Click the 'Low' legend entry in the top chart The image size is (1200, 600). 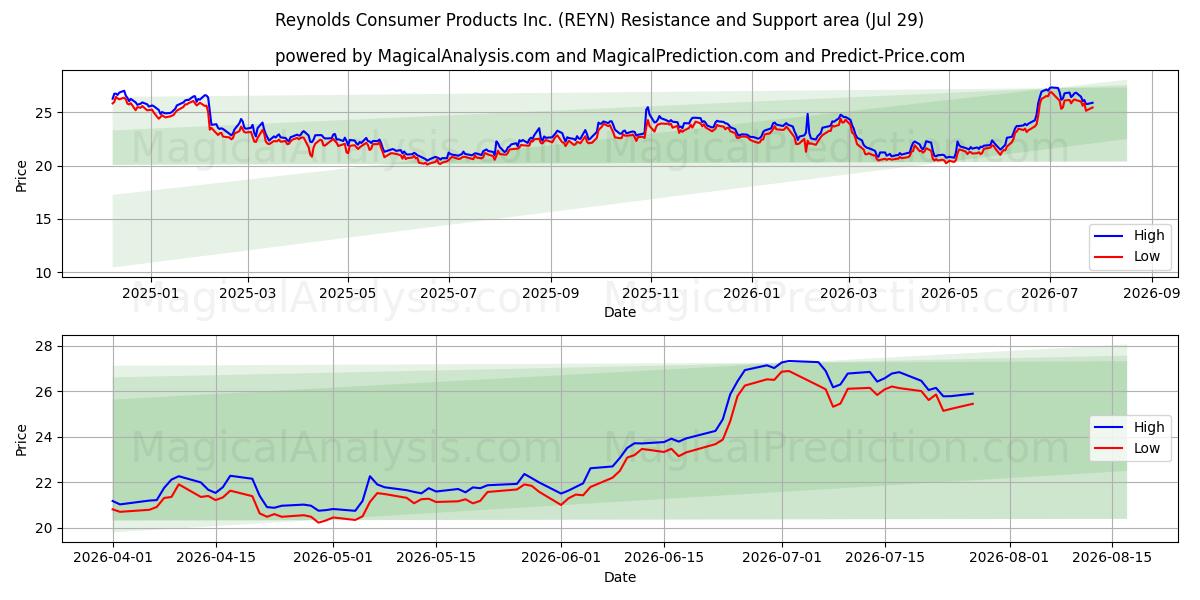click(x=1130, y=257)
